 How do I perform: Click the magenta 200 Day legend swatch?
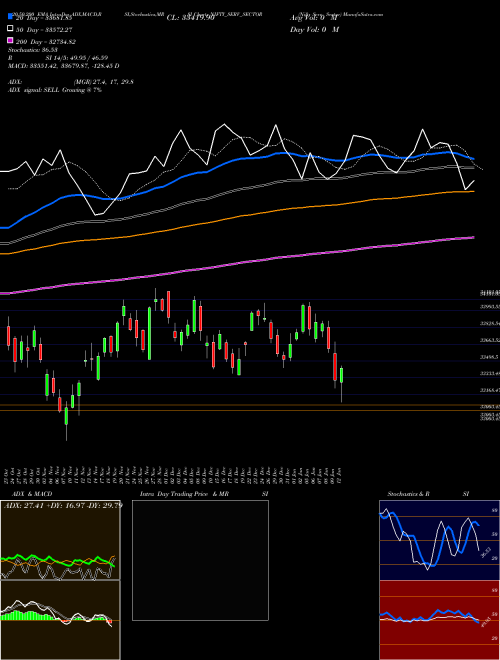pyautogui.click(x=10, y=40)
